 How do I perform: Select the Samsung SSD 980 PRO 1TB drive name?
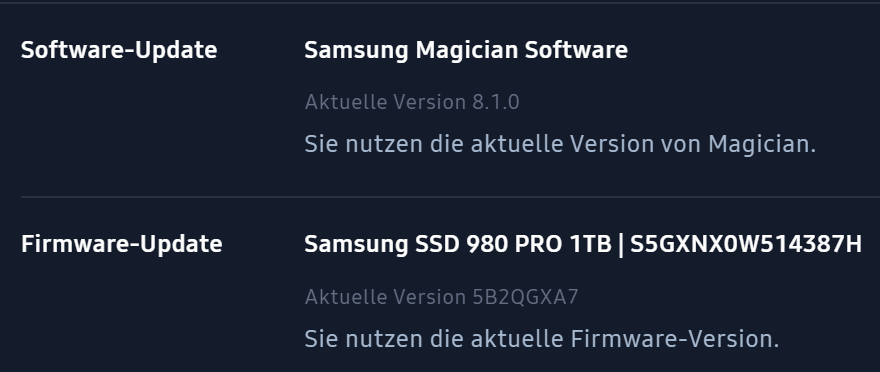pos(458,244)
